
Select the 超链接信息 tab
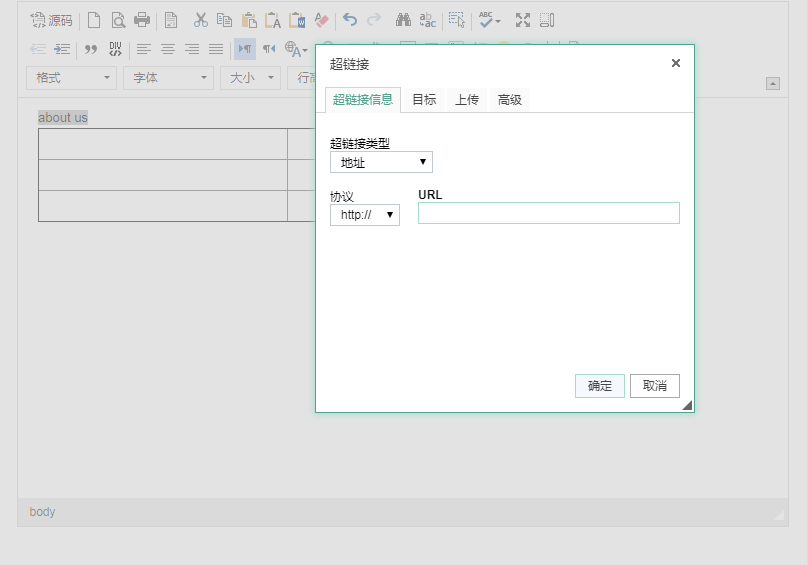363,99
